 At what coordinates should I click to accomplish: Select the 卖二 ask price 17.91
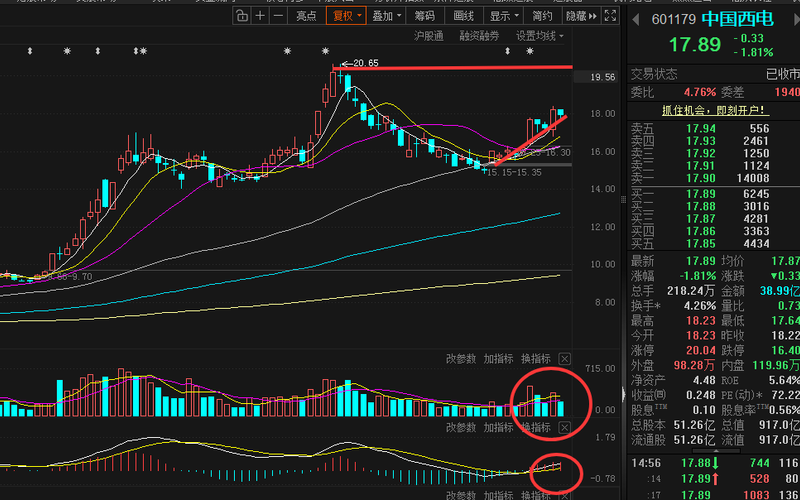[x=701, y=165]
